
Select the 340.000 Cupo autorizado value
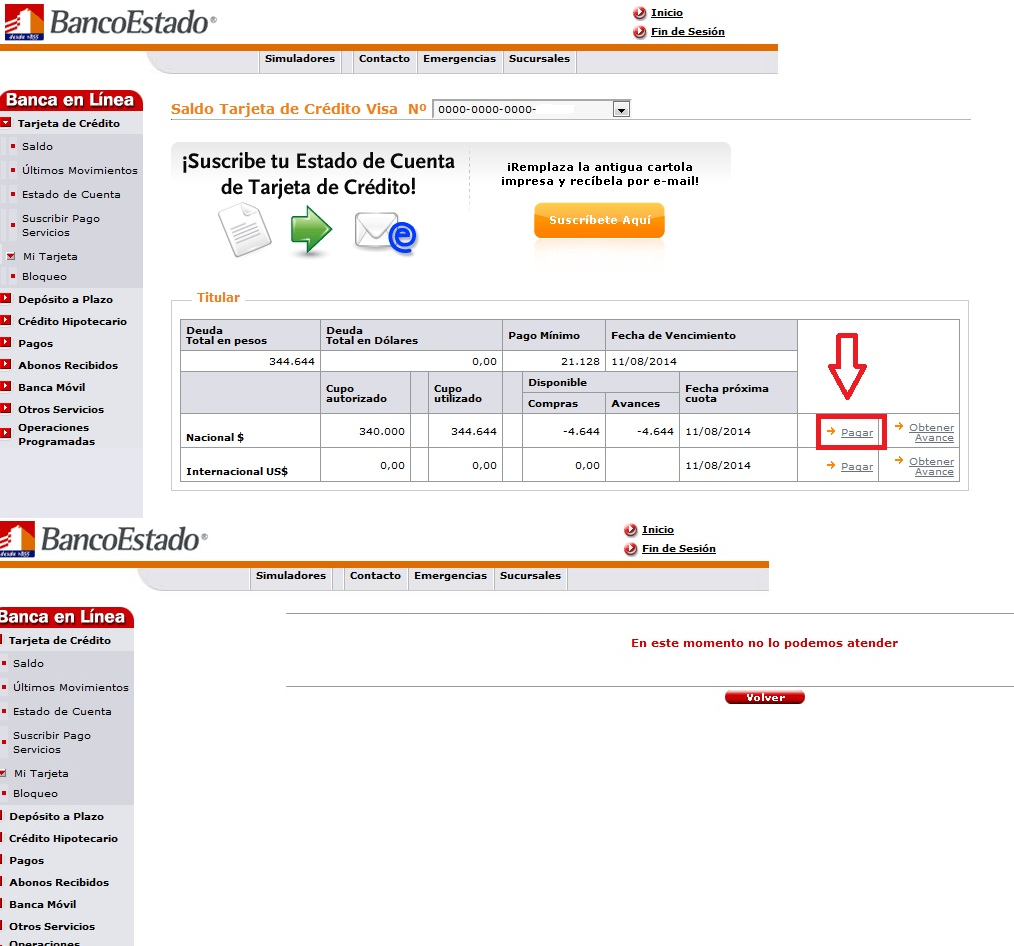pyautogui.click(x=382, y=431)
